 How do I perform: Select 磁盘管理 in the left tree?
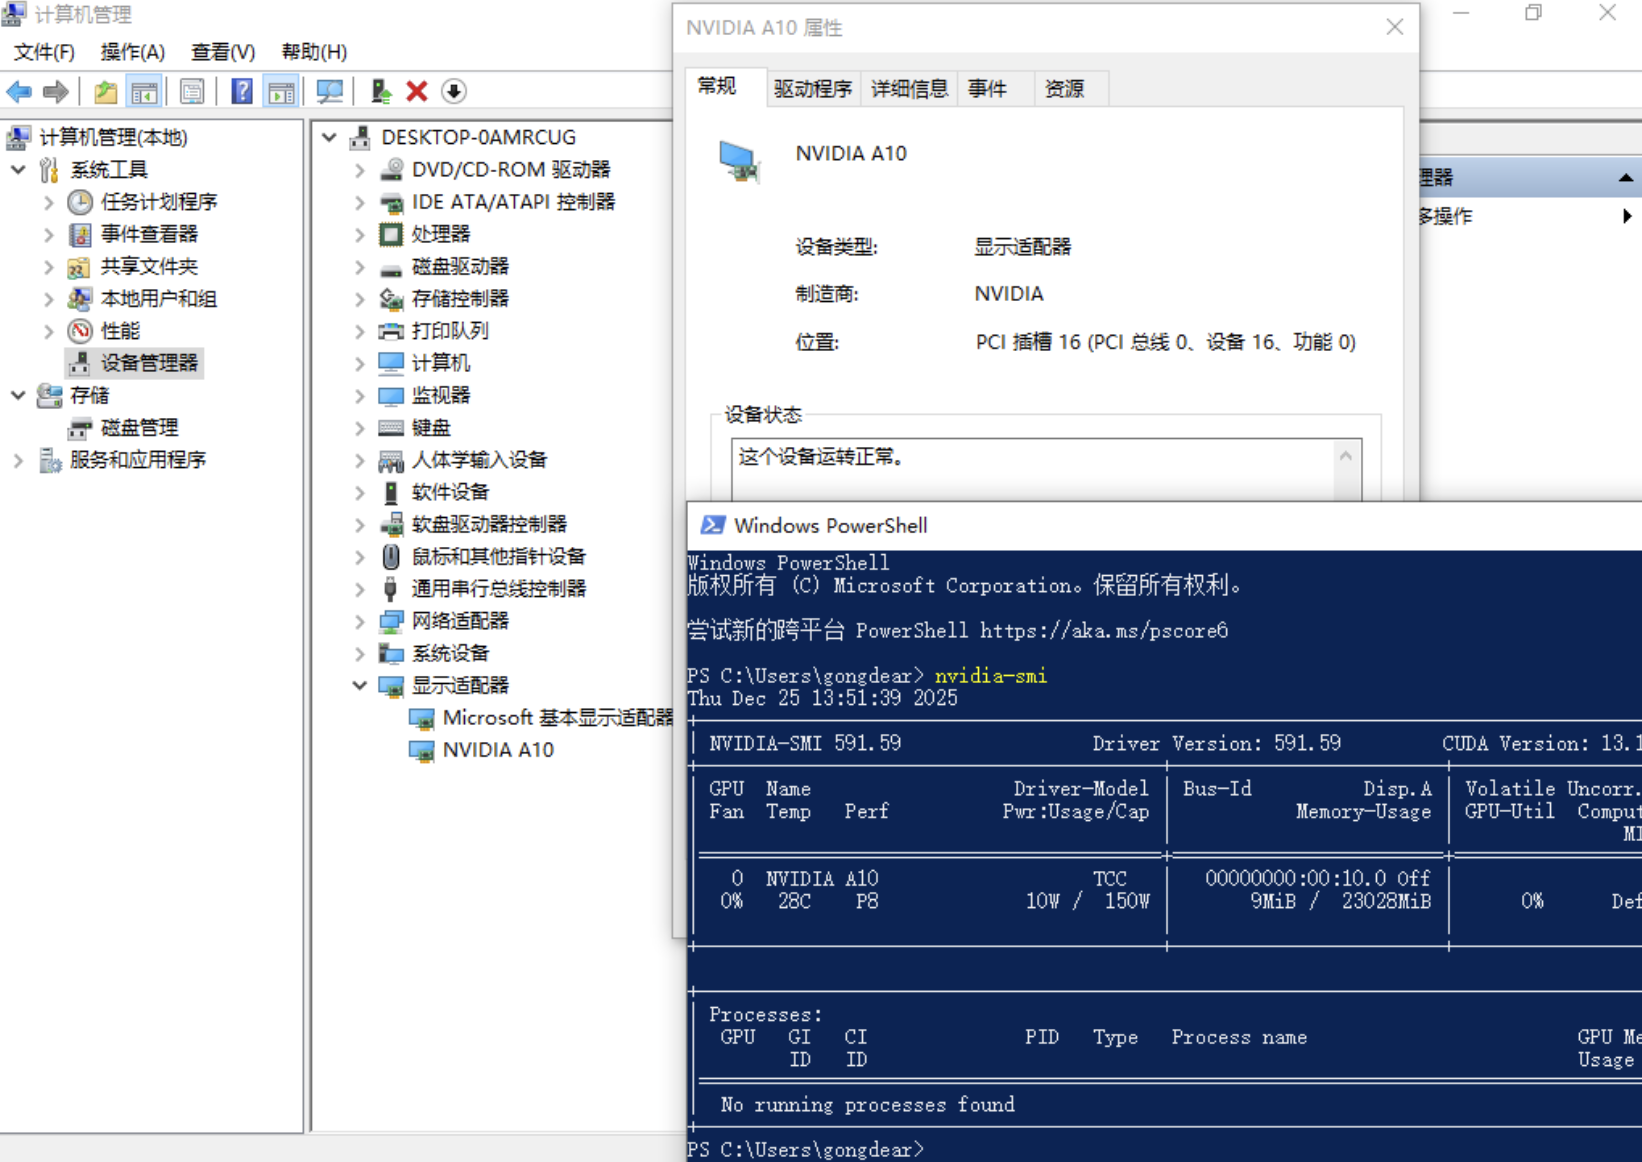point(139,428)
